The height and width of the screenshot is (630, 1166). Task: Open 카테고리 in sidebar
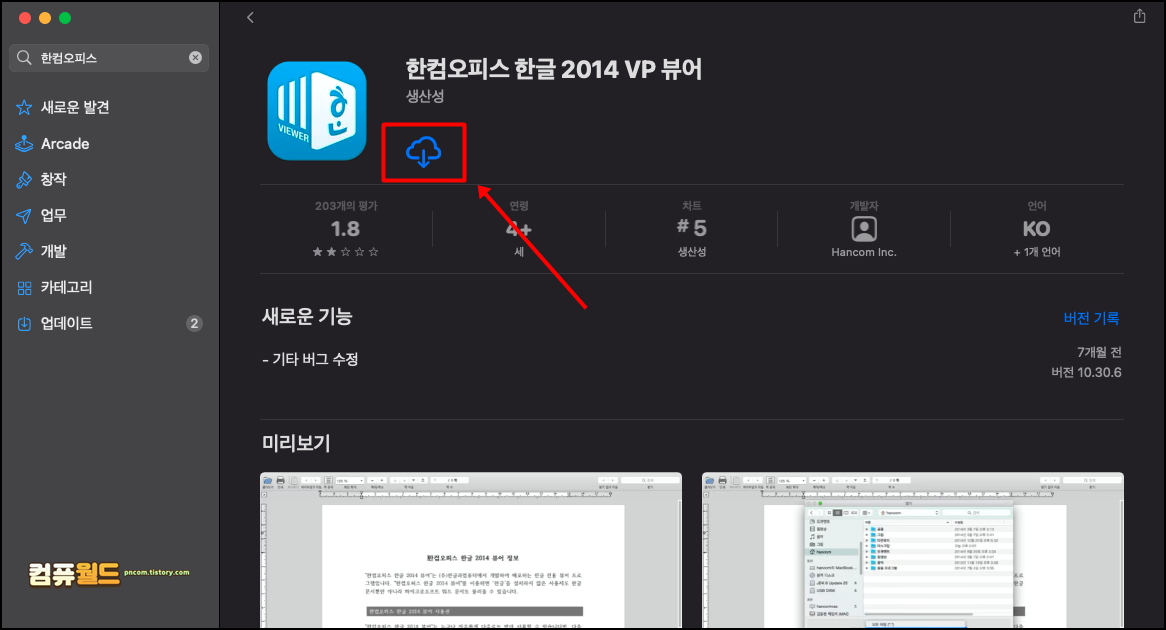(66, 287)
